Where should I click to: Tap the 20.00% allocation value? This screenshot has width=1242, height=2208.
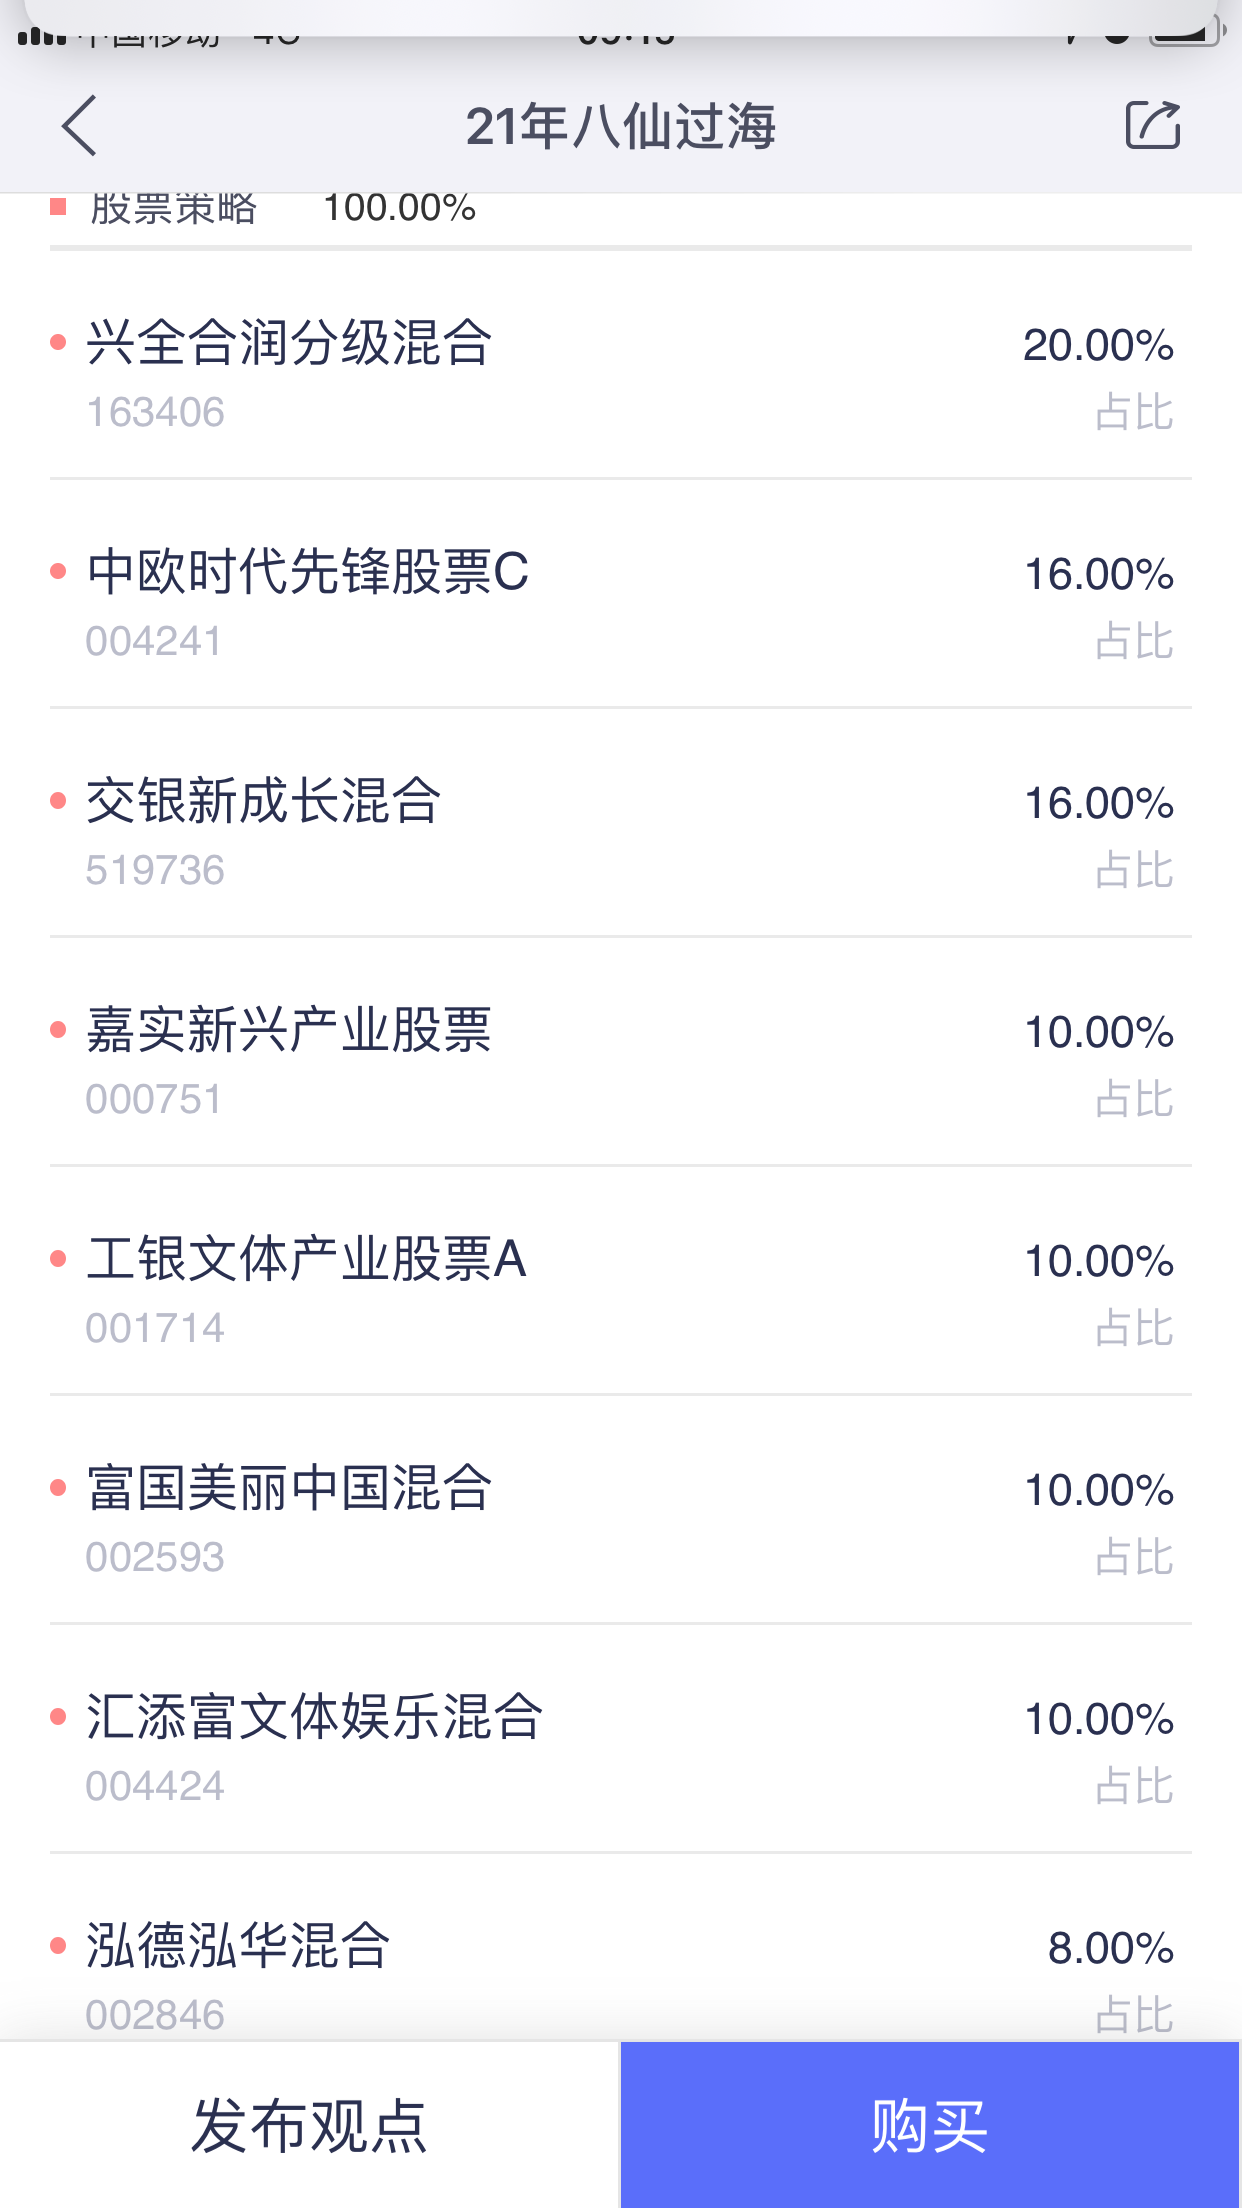(1098, 345)
